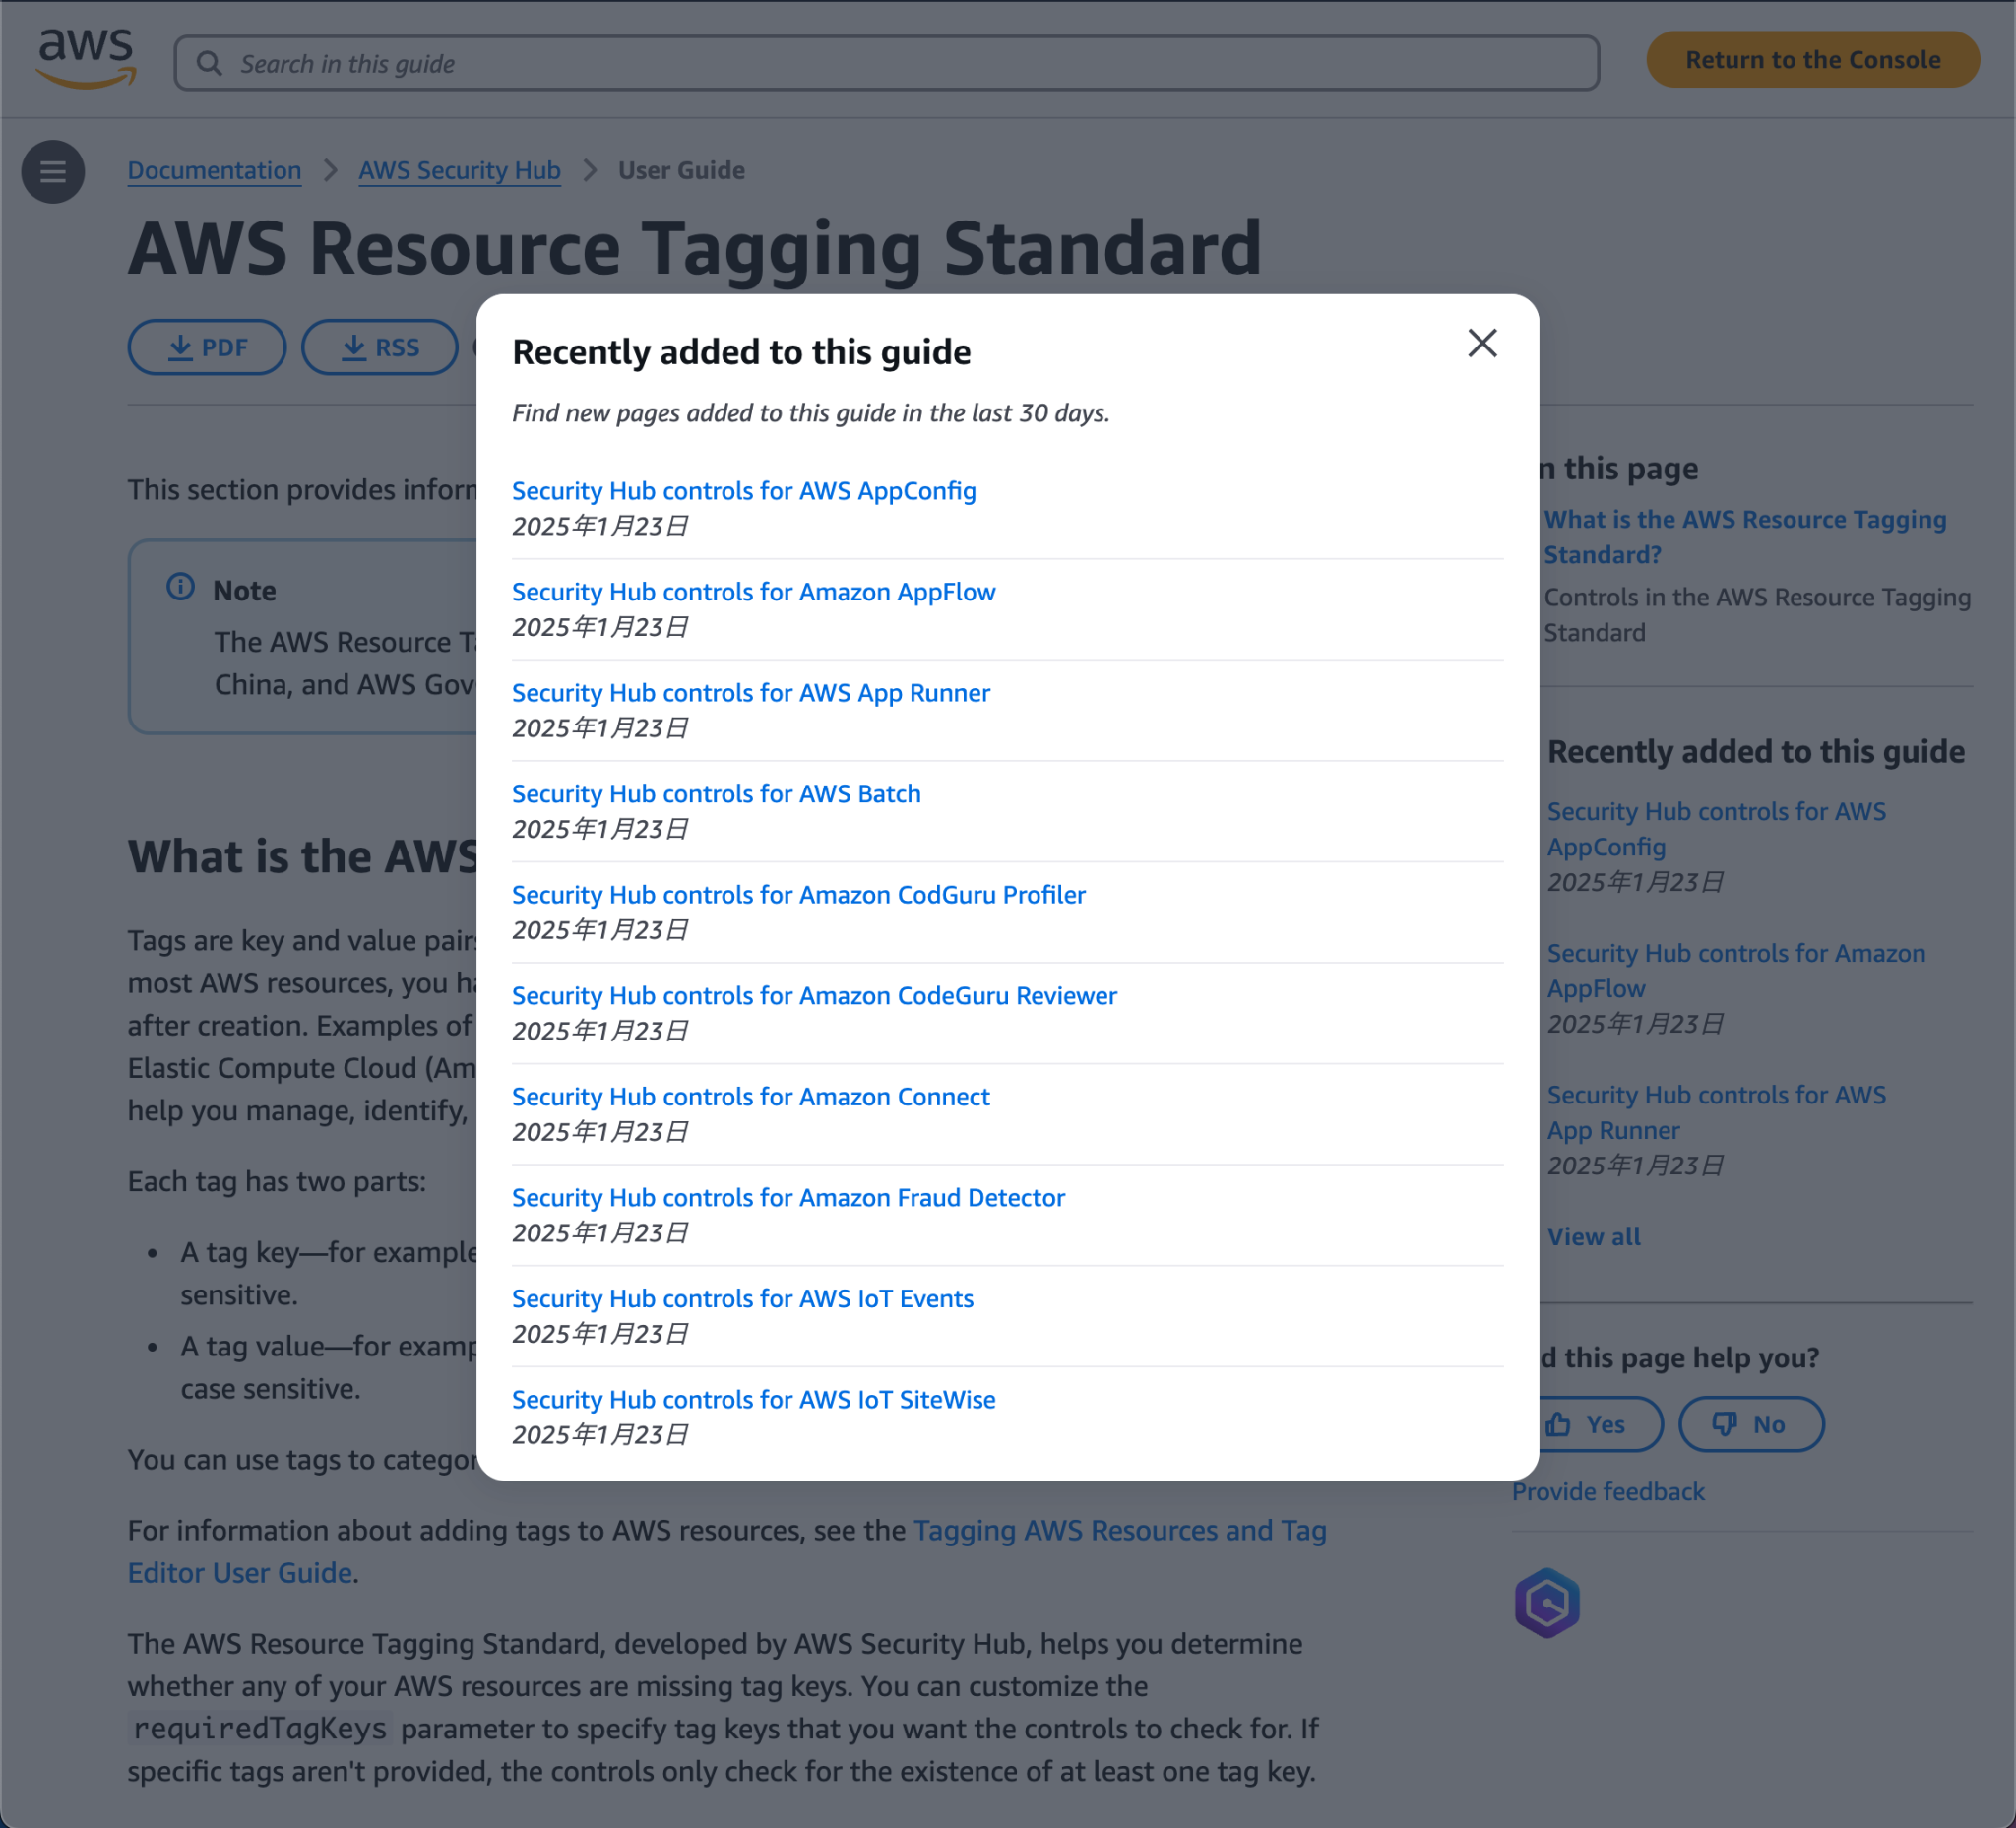Screen dimensions: 2016x1828
Task: Open the Amazon Q assistant icon
Action: click(1545, 1603)
